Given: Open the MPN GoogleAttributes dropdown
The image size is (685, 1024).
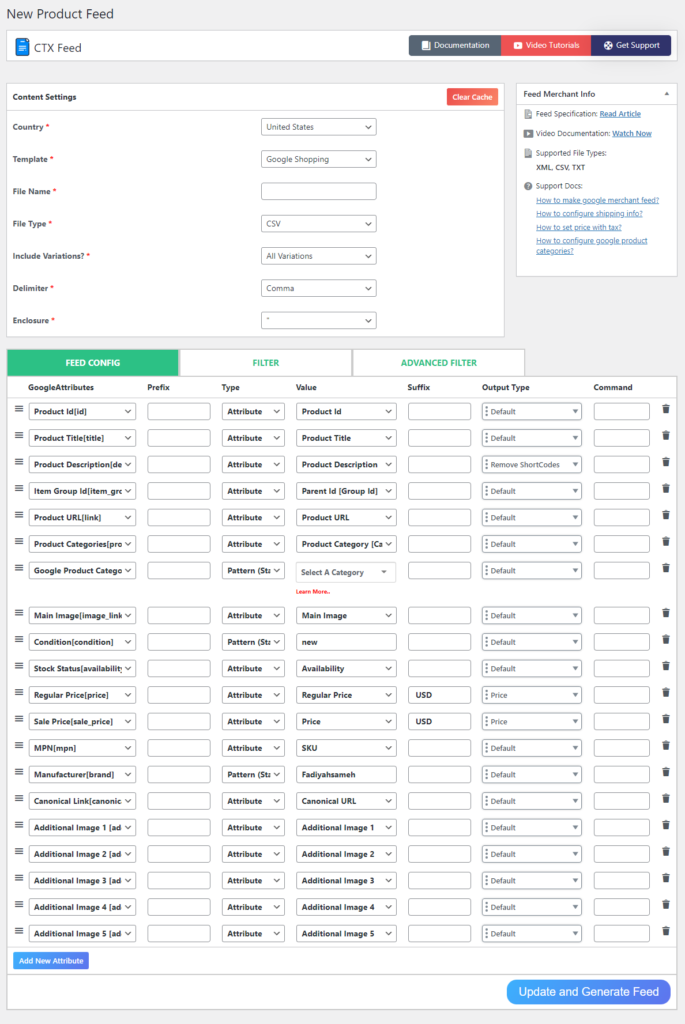Looking at the screenshot, I should click(x=82, y=748).
